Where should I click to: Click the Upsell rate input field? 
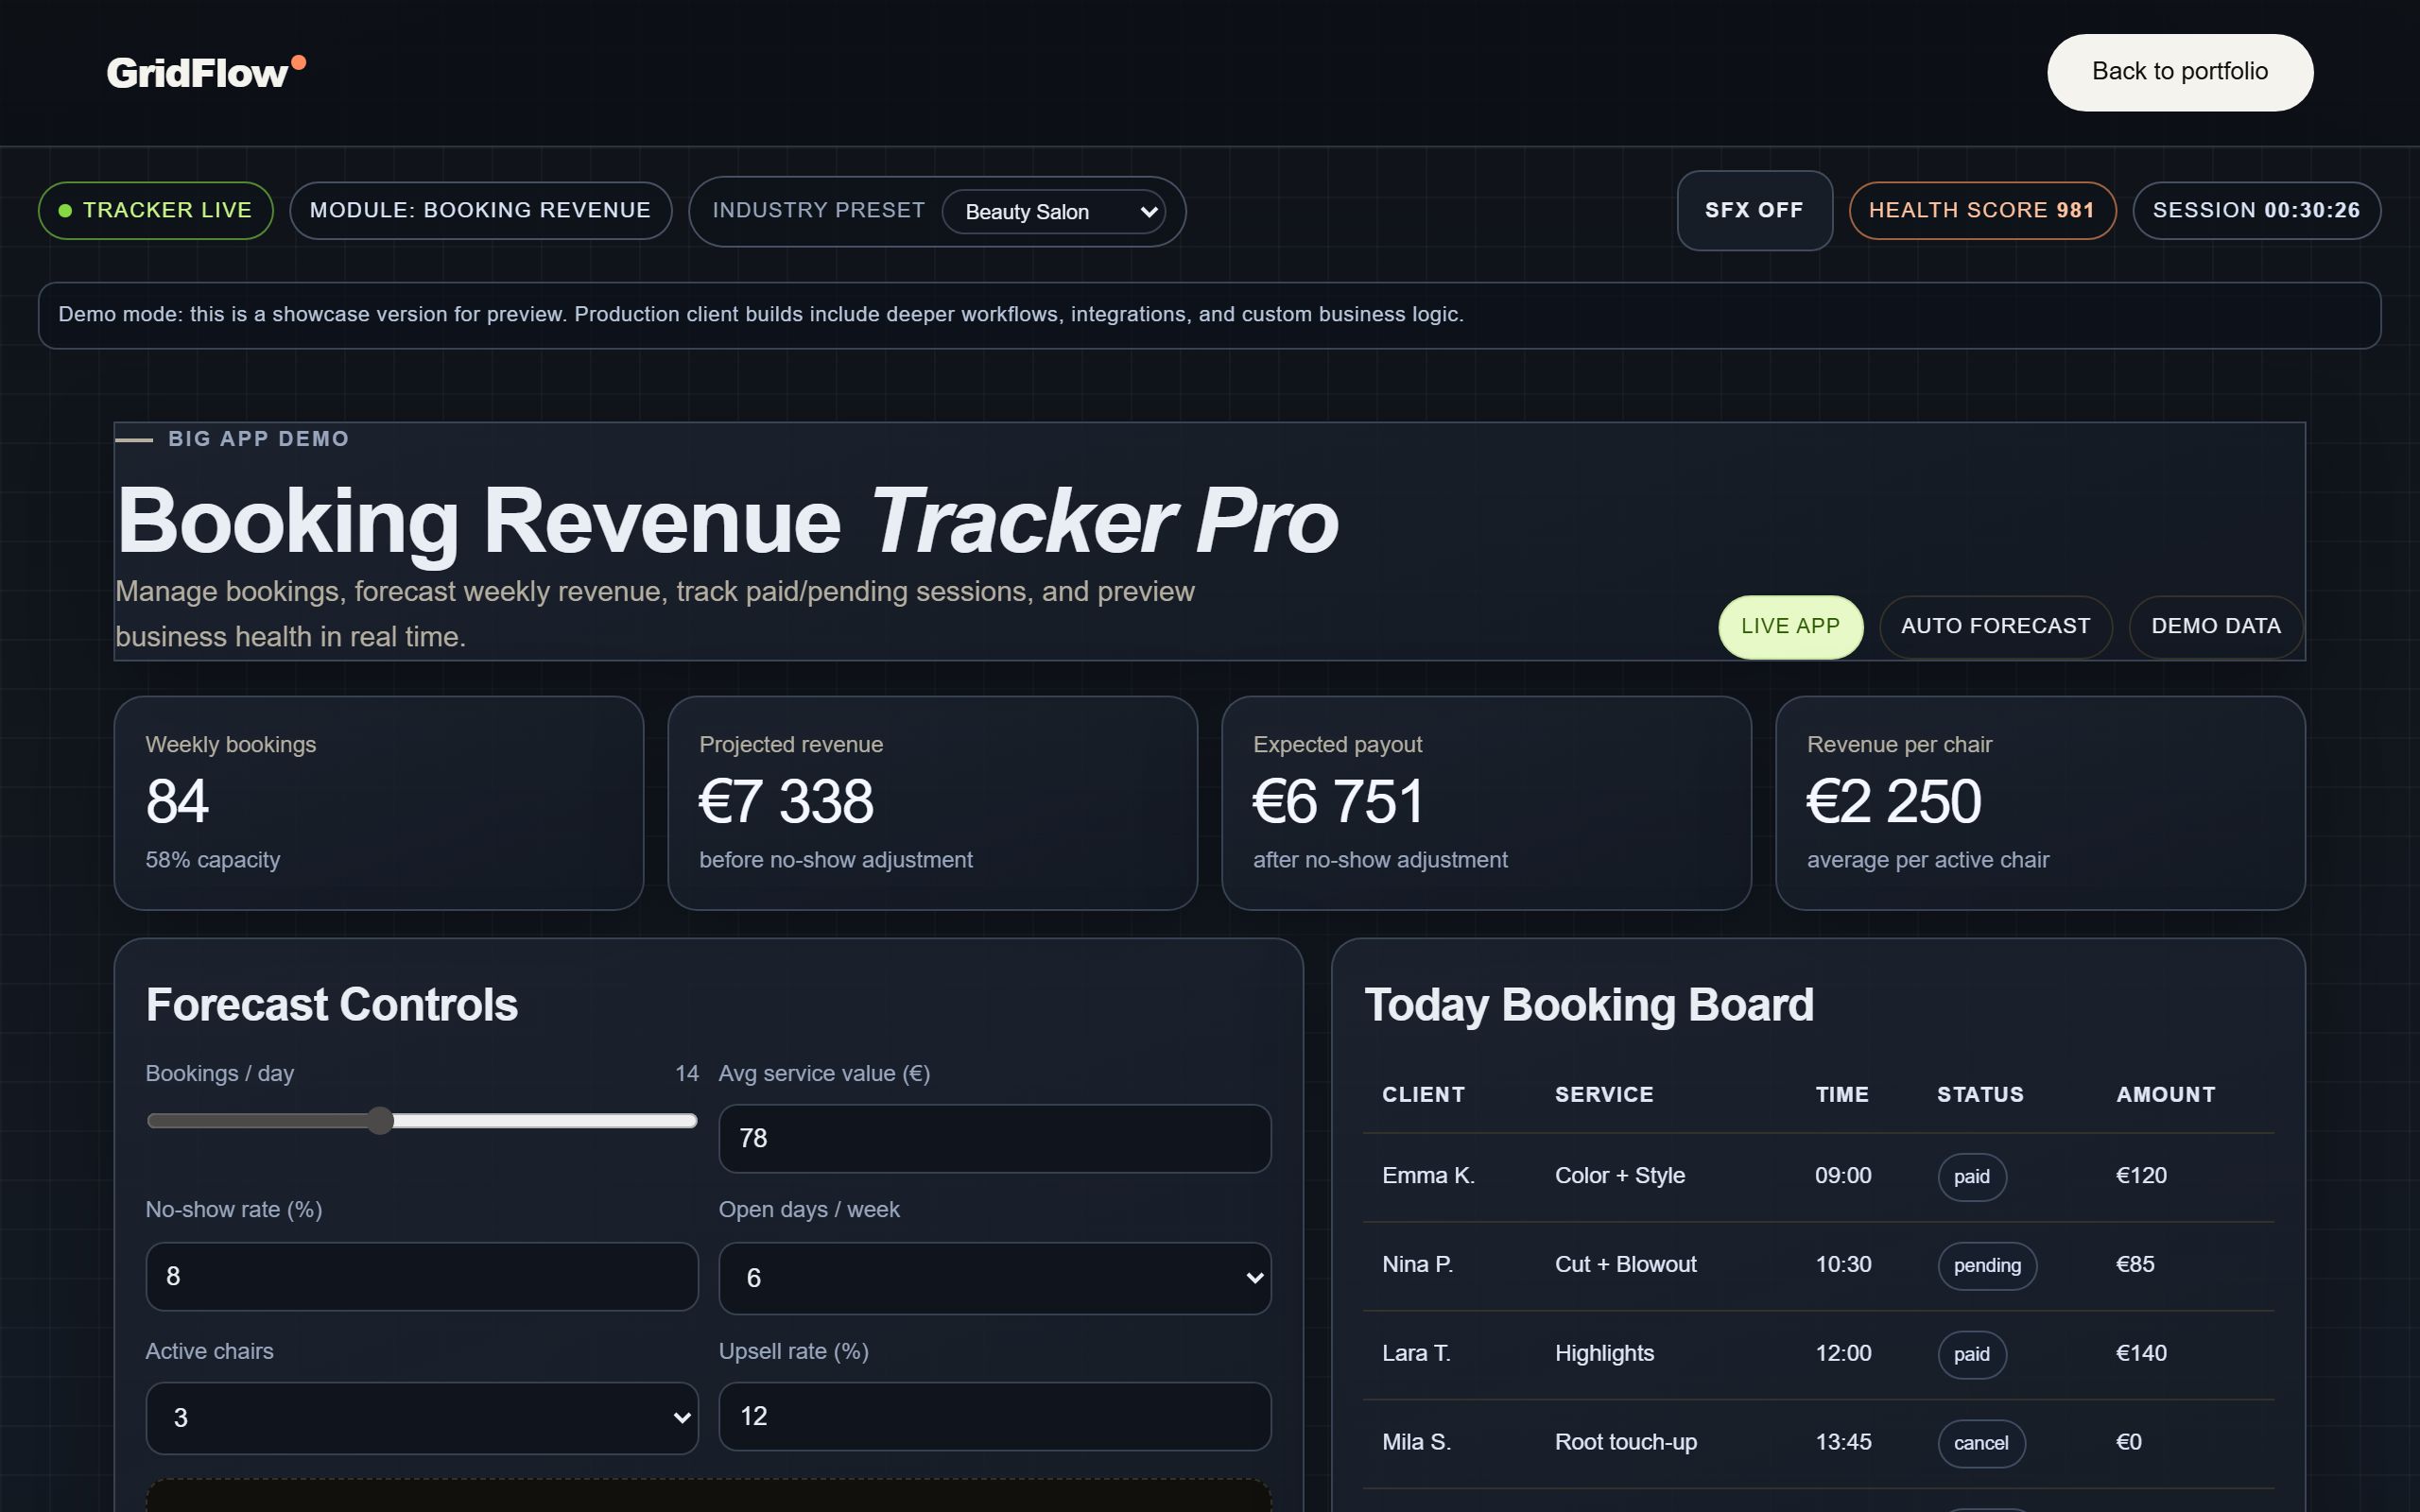click(994, 1416)
